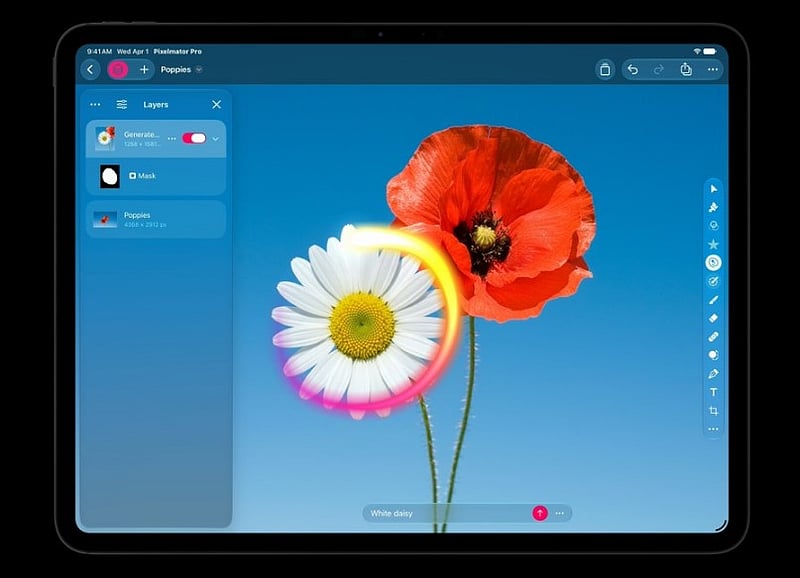Select the Crop tool
Image resolution: width=800 pixels, height=578 pixels.
click(x=713, y=411)
